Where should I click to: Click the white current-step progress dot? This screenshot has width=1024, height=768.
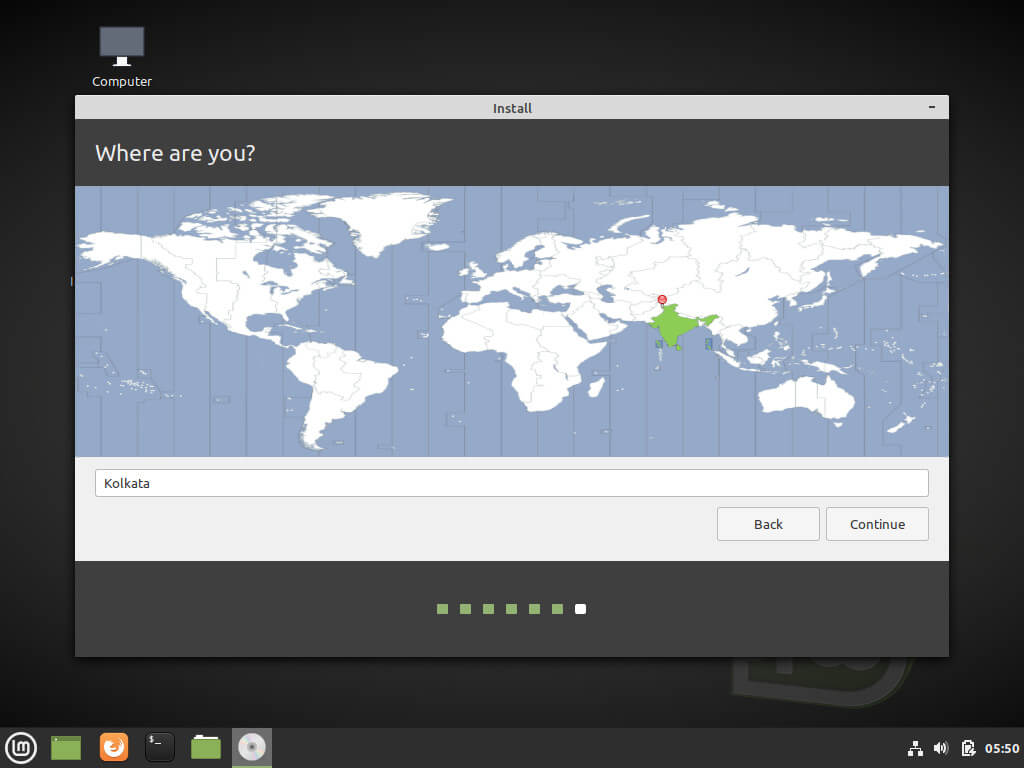click(x=581, y=609)
